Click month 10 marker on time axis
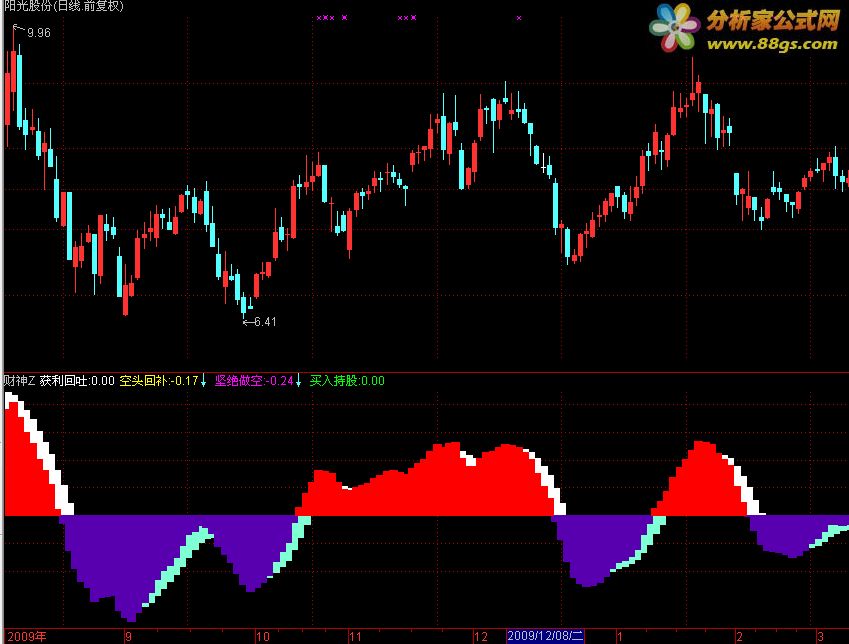This screenshot has height=644, width=849. (x=263, y=636)
